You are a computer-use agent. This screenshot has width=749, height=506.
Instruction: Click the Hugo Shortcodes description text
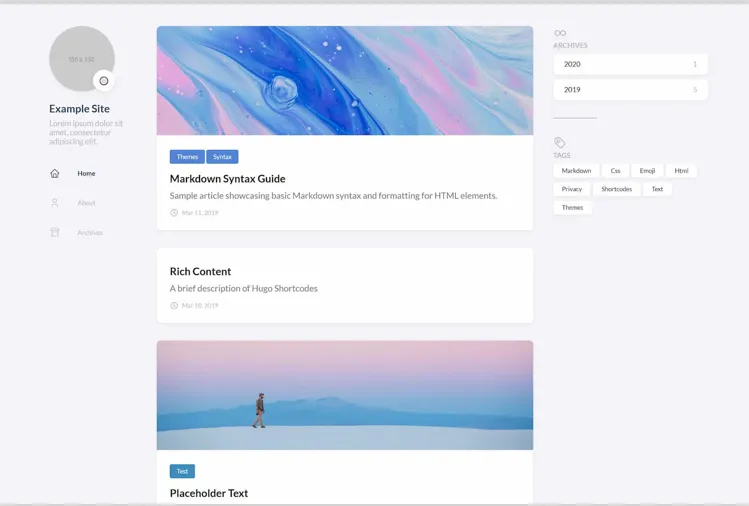tap(244, 289)
